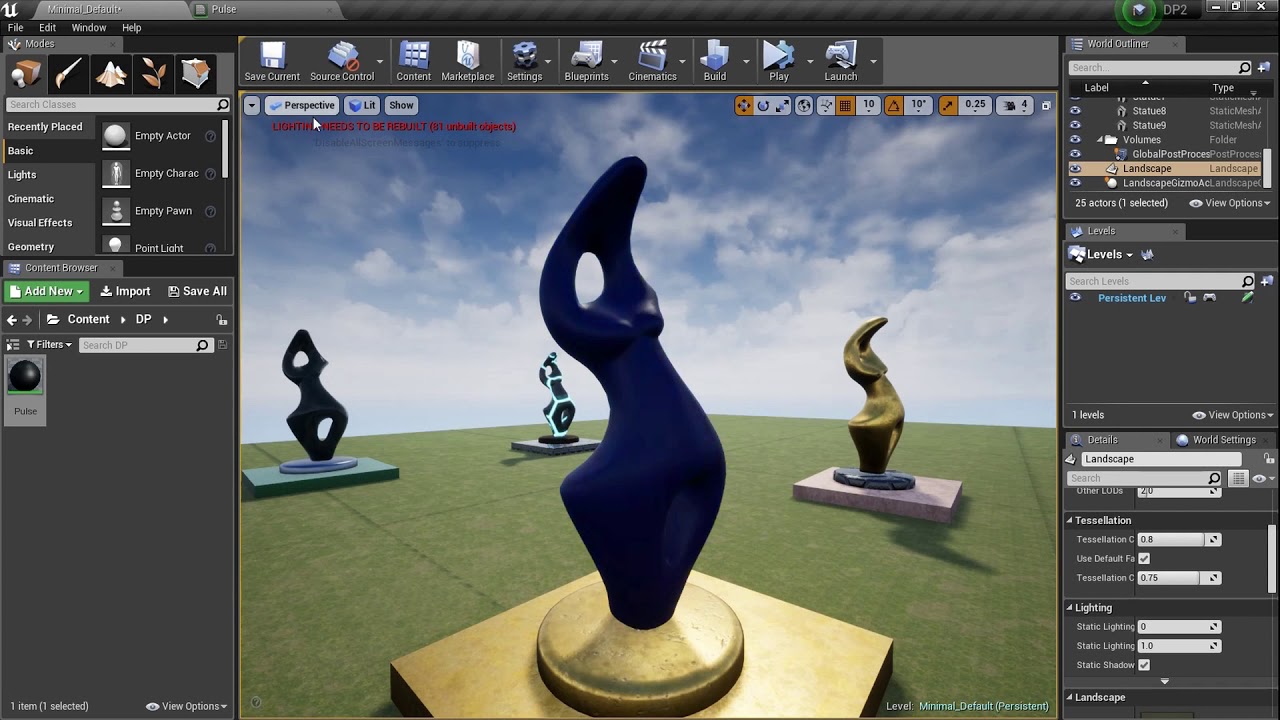Click the Perspective viewport button

[302, 105]
